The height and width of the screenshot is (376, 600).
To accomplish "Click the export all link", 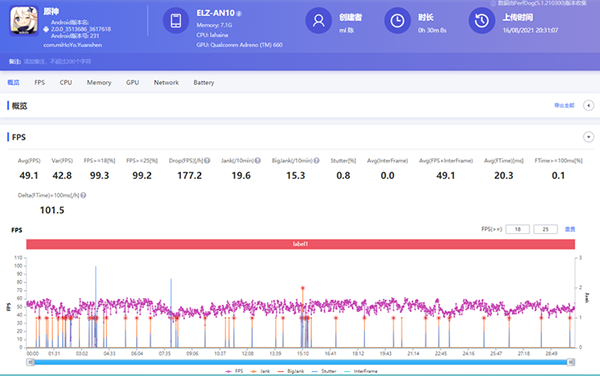I will (x=564, y=106).
